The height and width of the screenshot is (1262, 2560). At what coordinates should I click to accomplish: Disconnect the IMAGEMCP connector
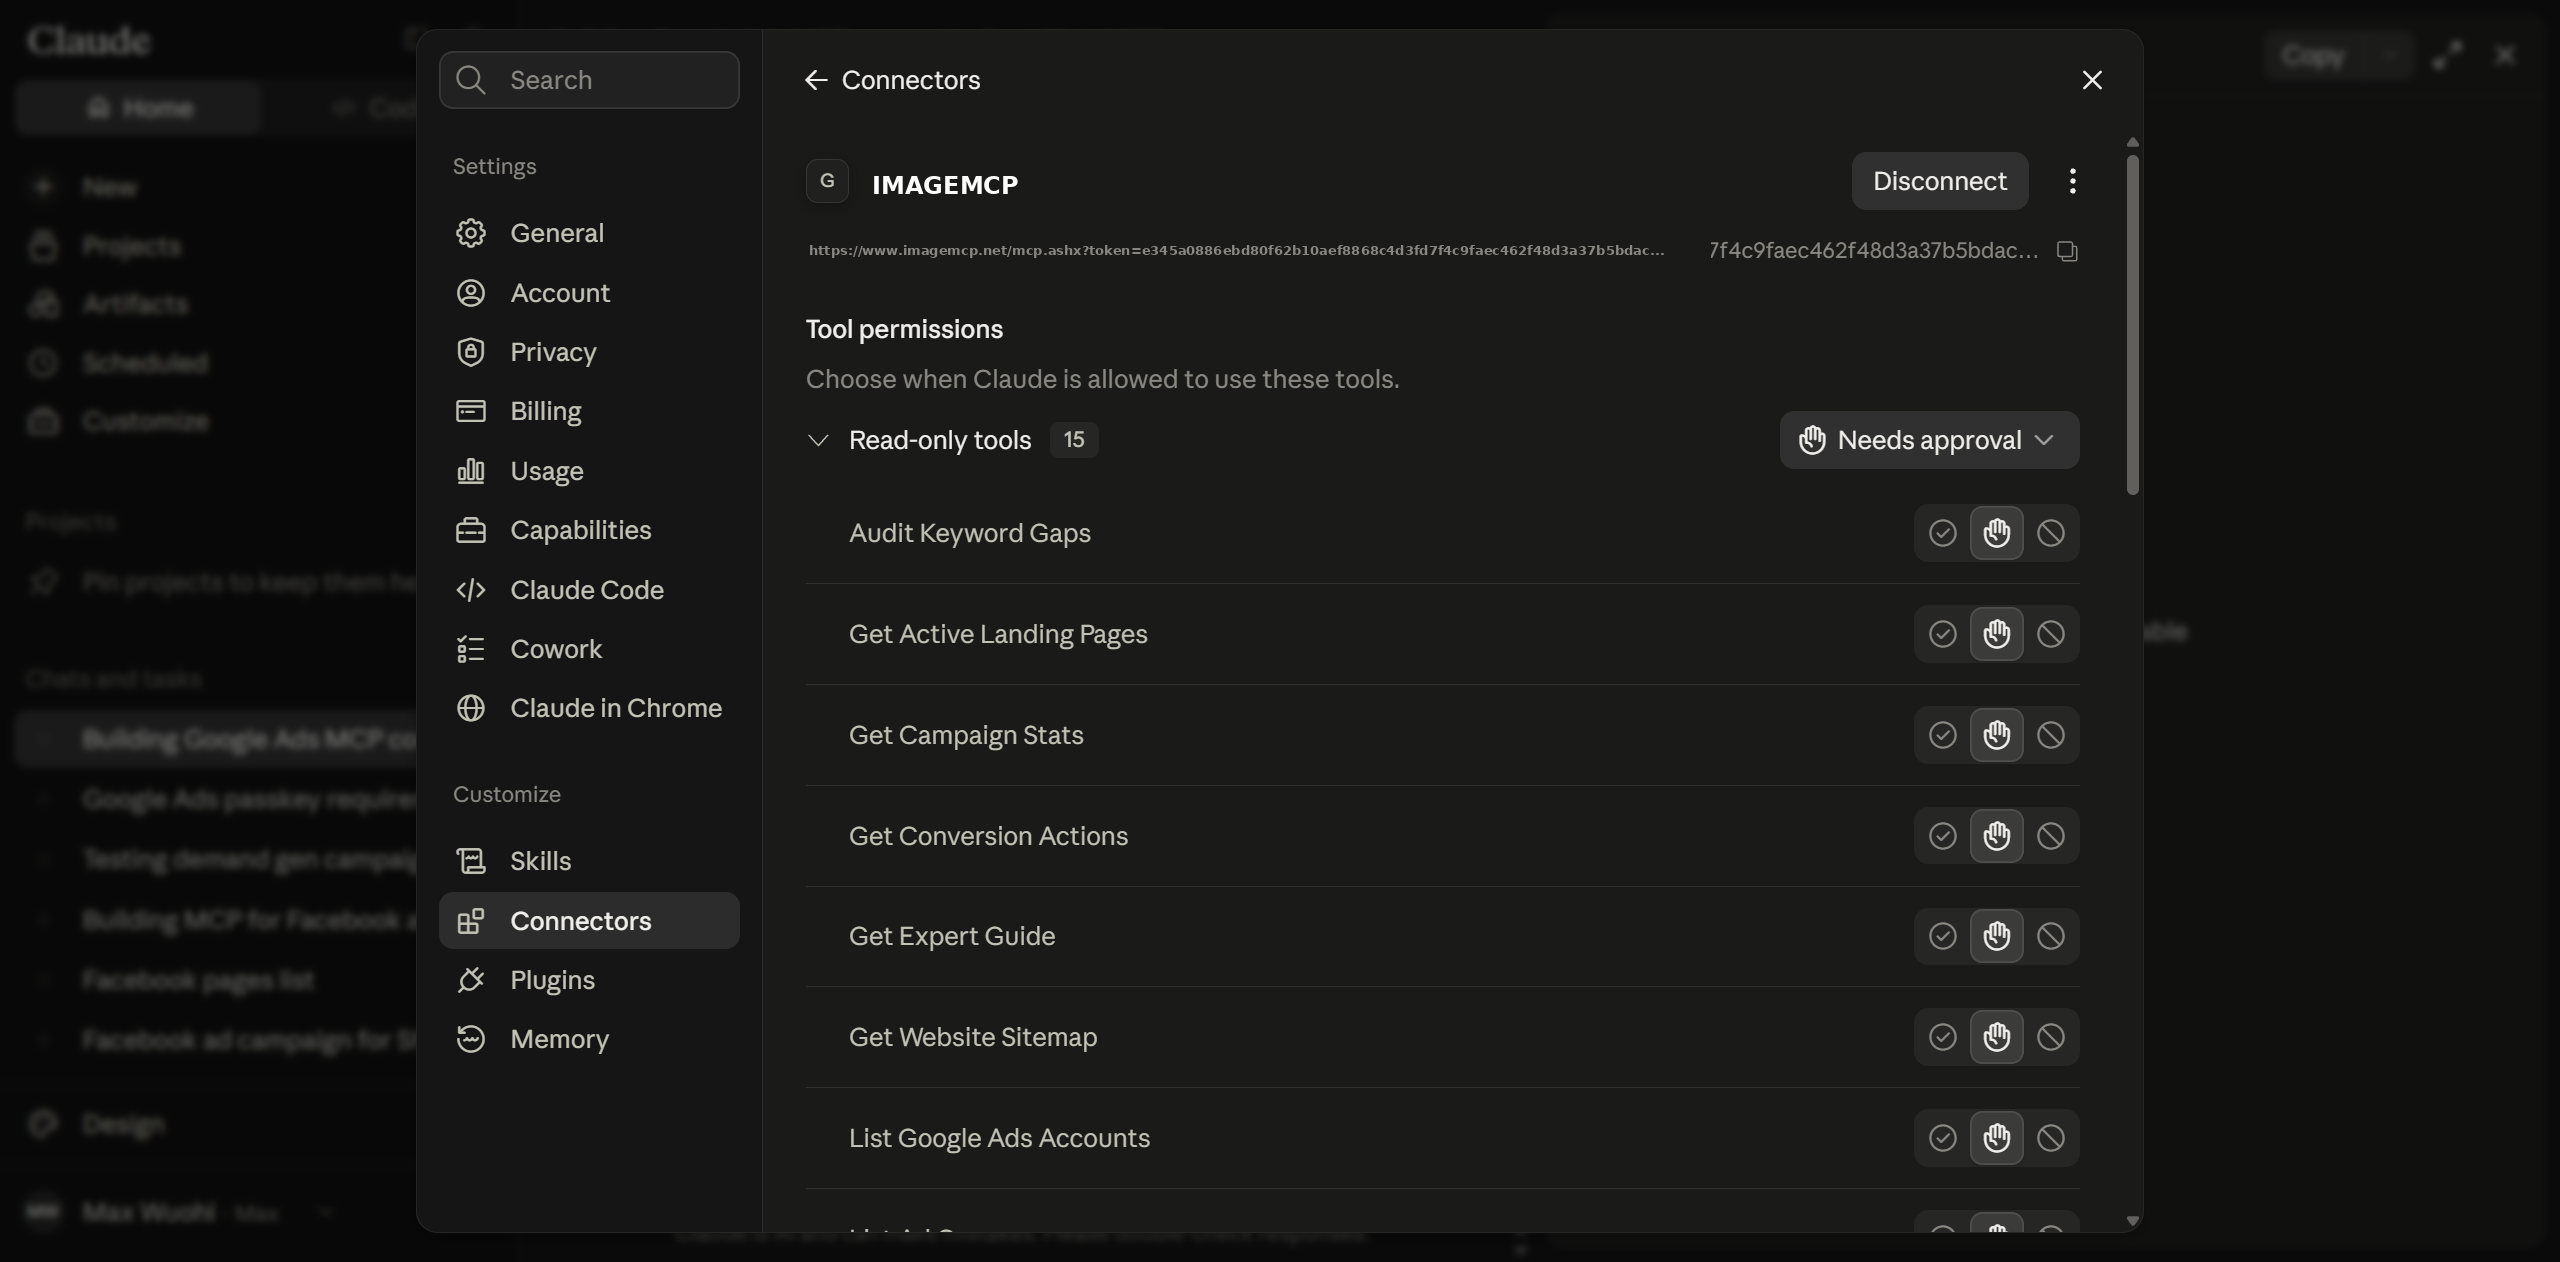(x=1939, y=181)
